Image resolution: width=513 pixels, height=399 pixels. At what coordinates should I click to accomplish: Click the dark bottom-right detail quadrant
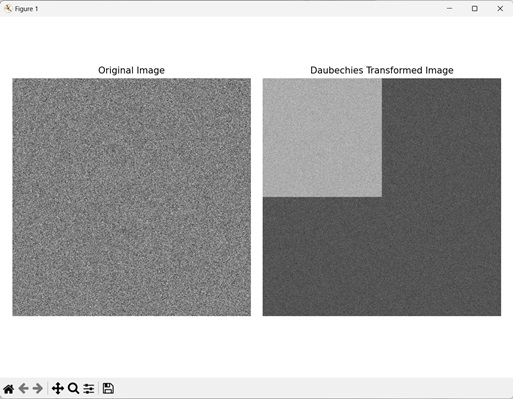(441, 256)
